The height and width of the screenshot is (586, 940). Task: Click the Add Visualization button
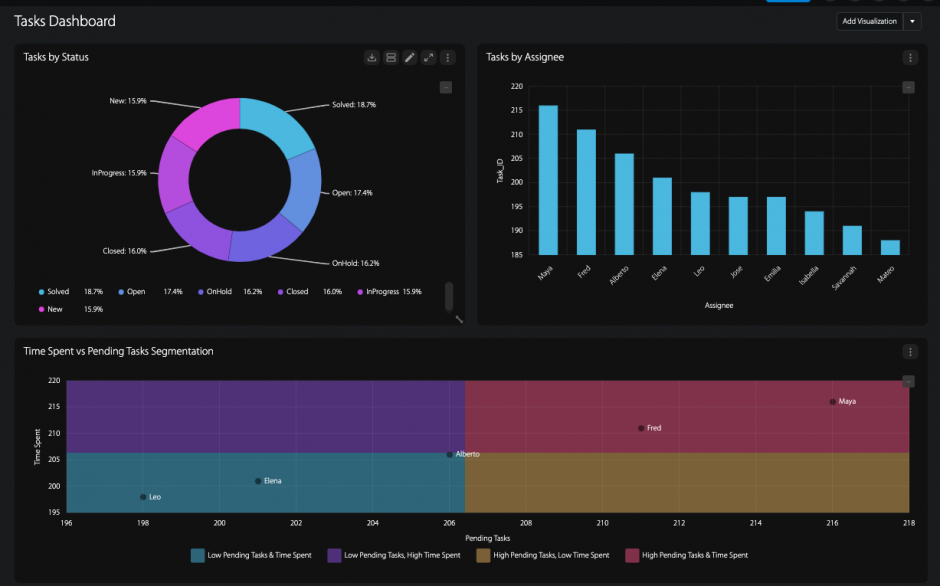point(869,21)
